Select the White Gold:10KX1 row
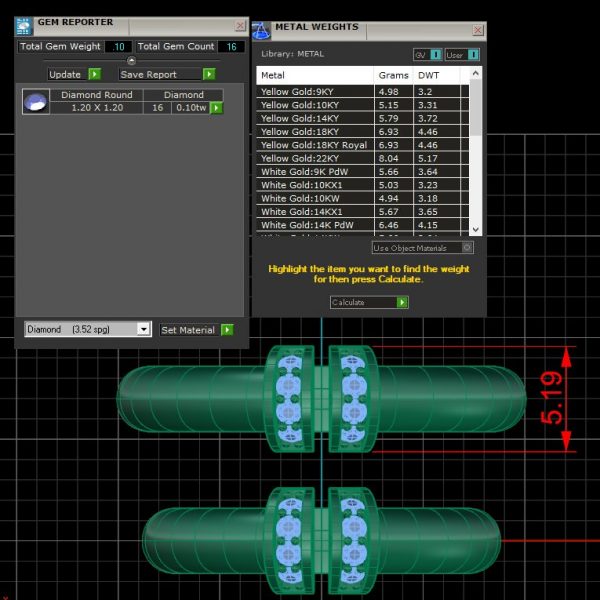The image size is (600, 600). [x=362, y=185]
